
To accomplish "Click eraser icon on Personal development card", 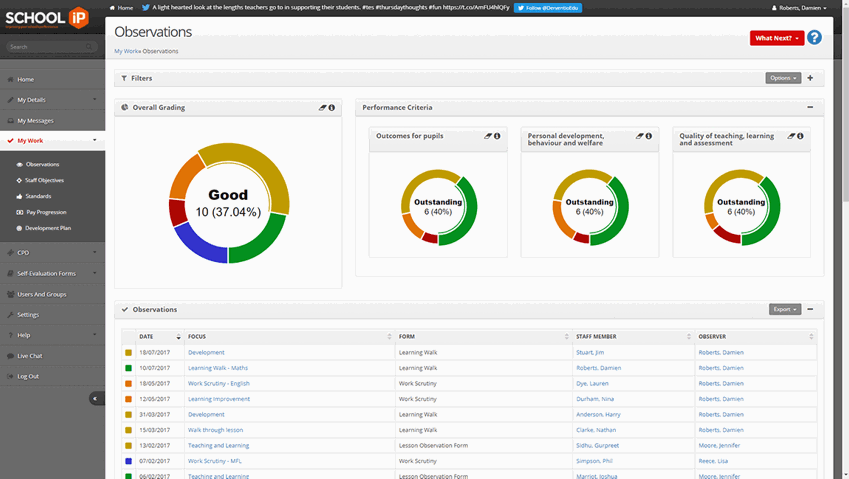I will (639, 136).
